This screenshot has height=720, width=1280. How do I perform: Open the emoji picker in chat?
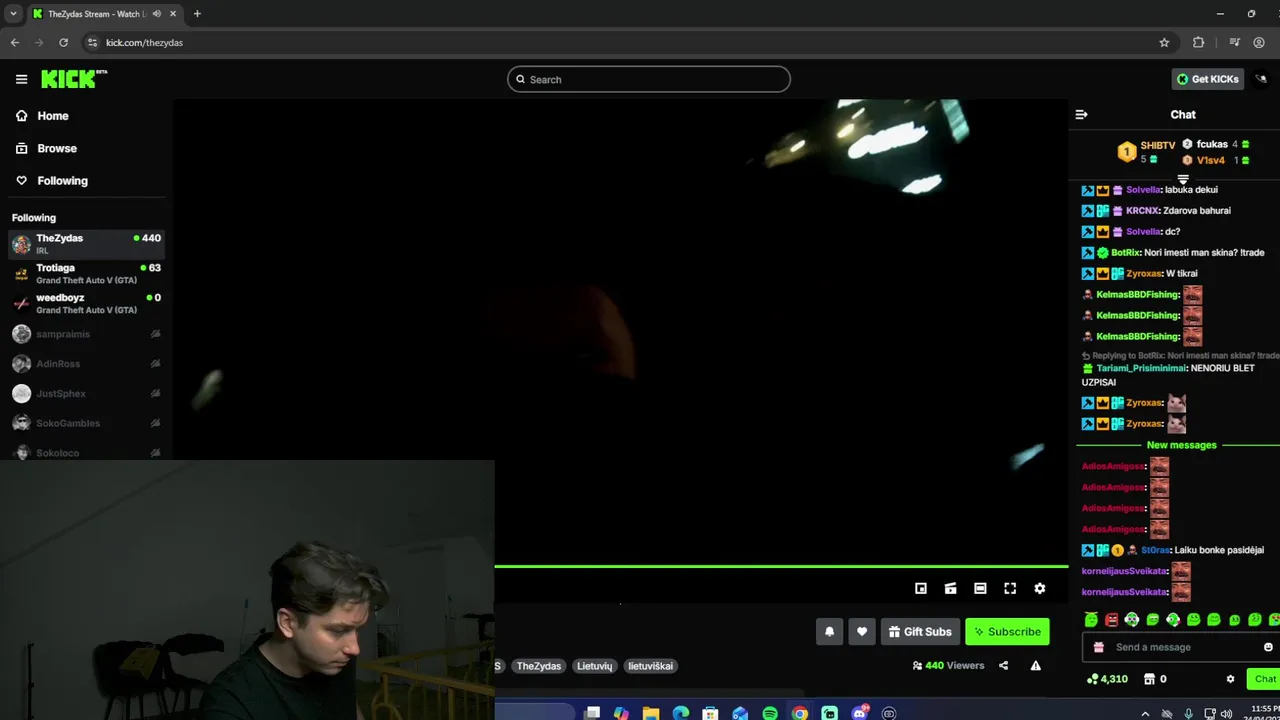pyautogui.click(x=1268, y=647)
